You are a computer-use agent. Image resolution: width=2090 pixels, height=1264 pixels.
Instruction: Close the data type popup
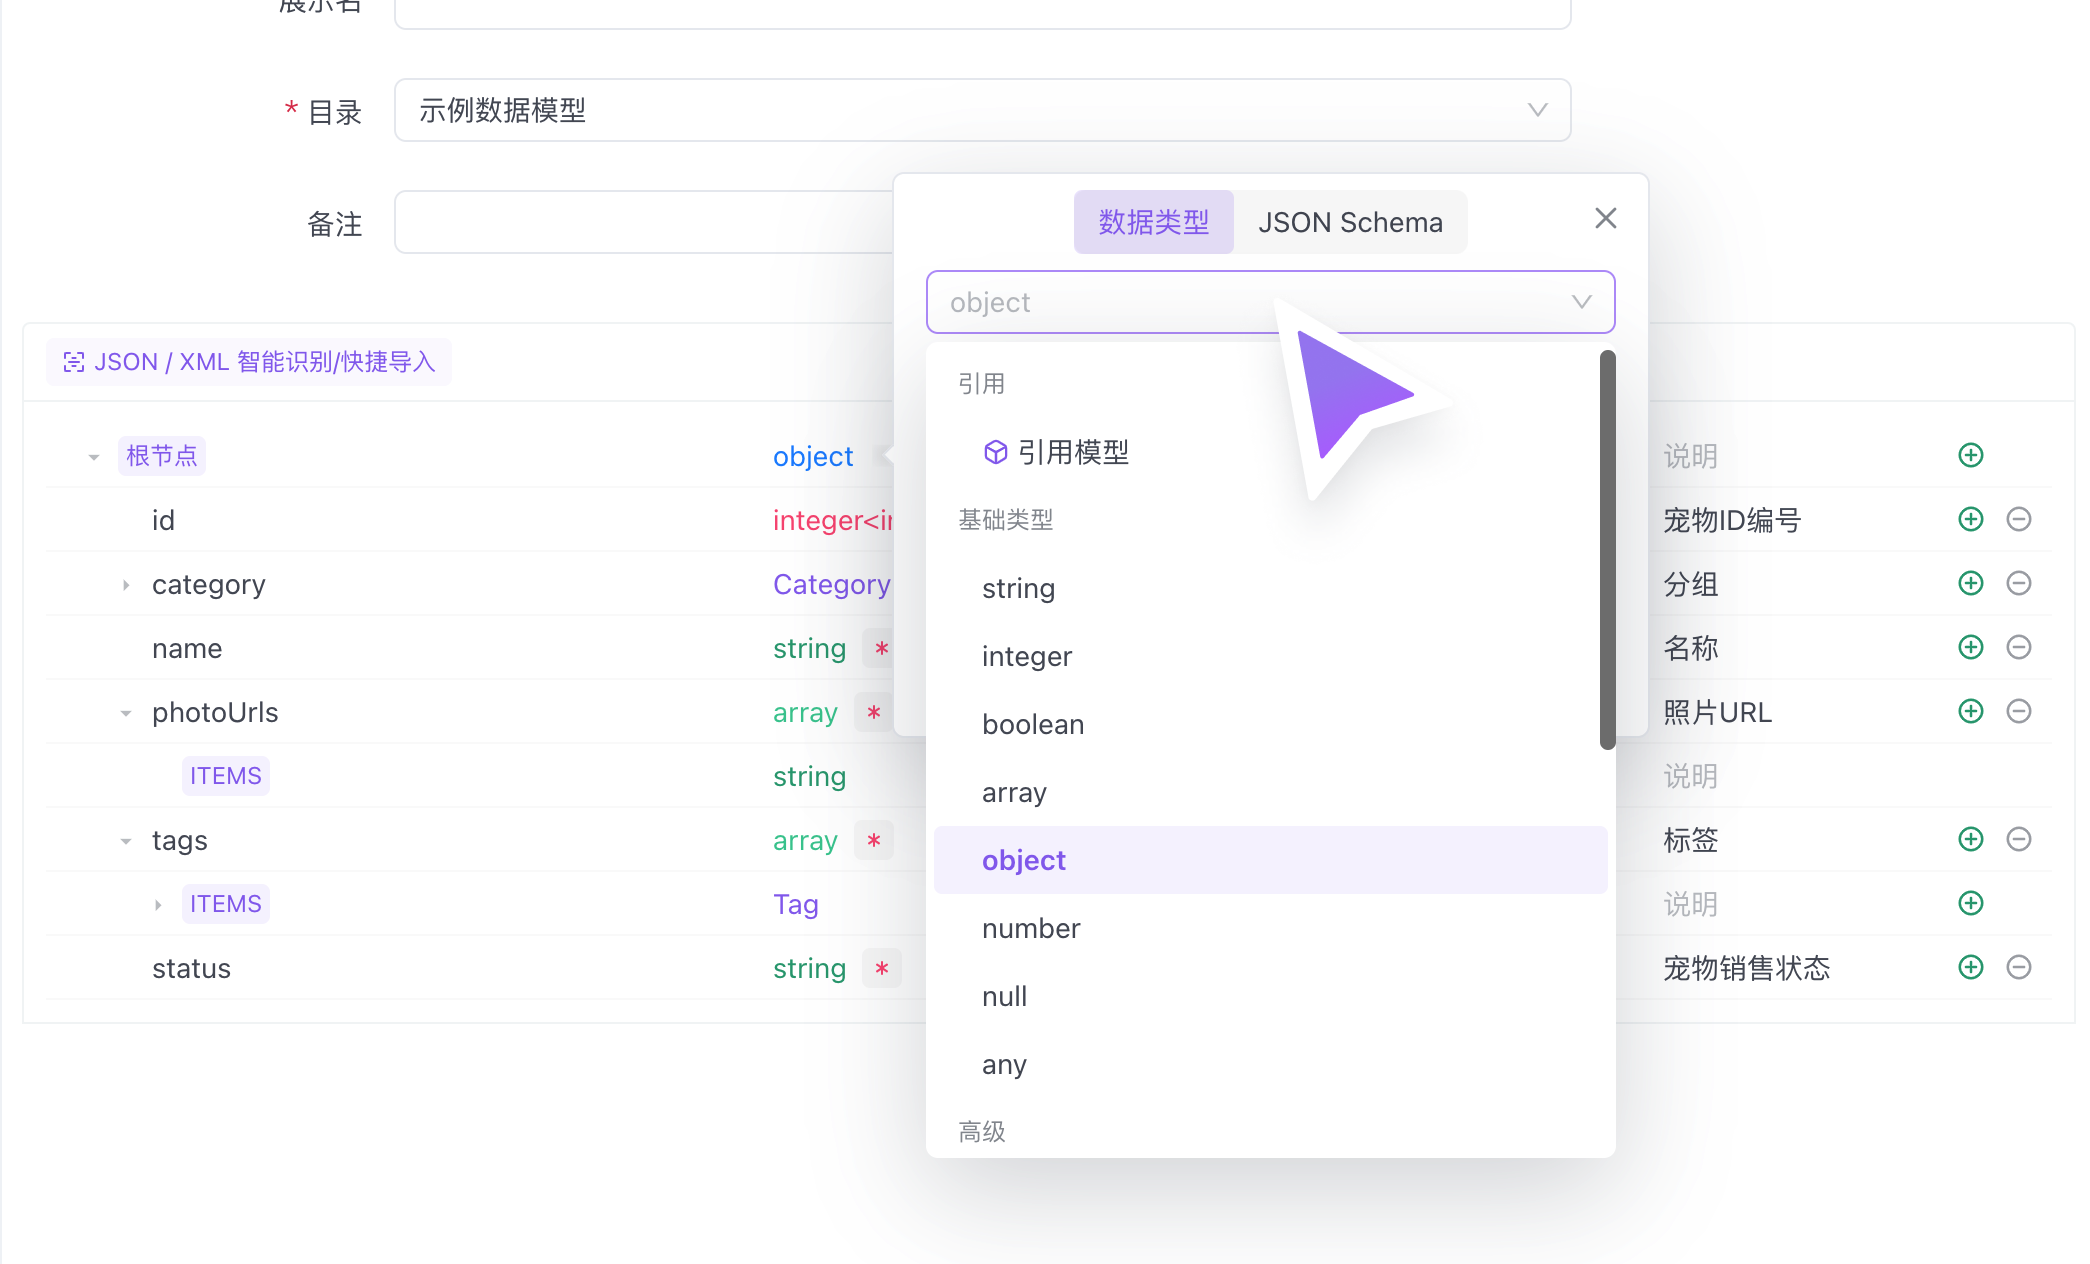[x=1605, y=218]
